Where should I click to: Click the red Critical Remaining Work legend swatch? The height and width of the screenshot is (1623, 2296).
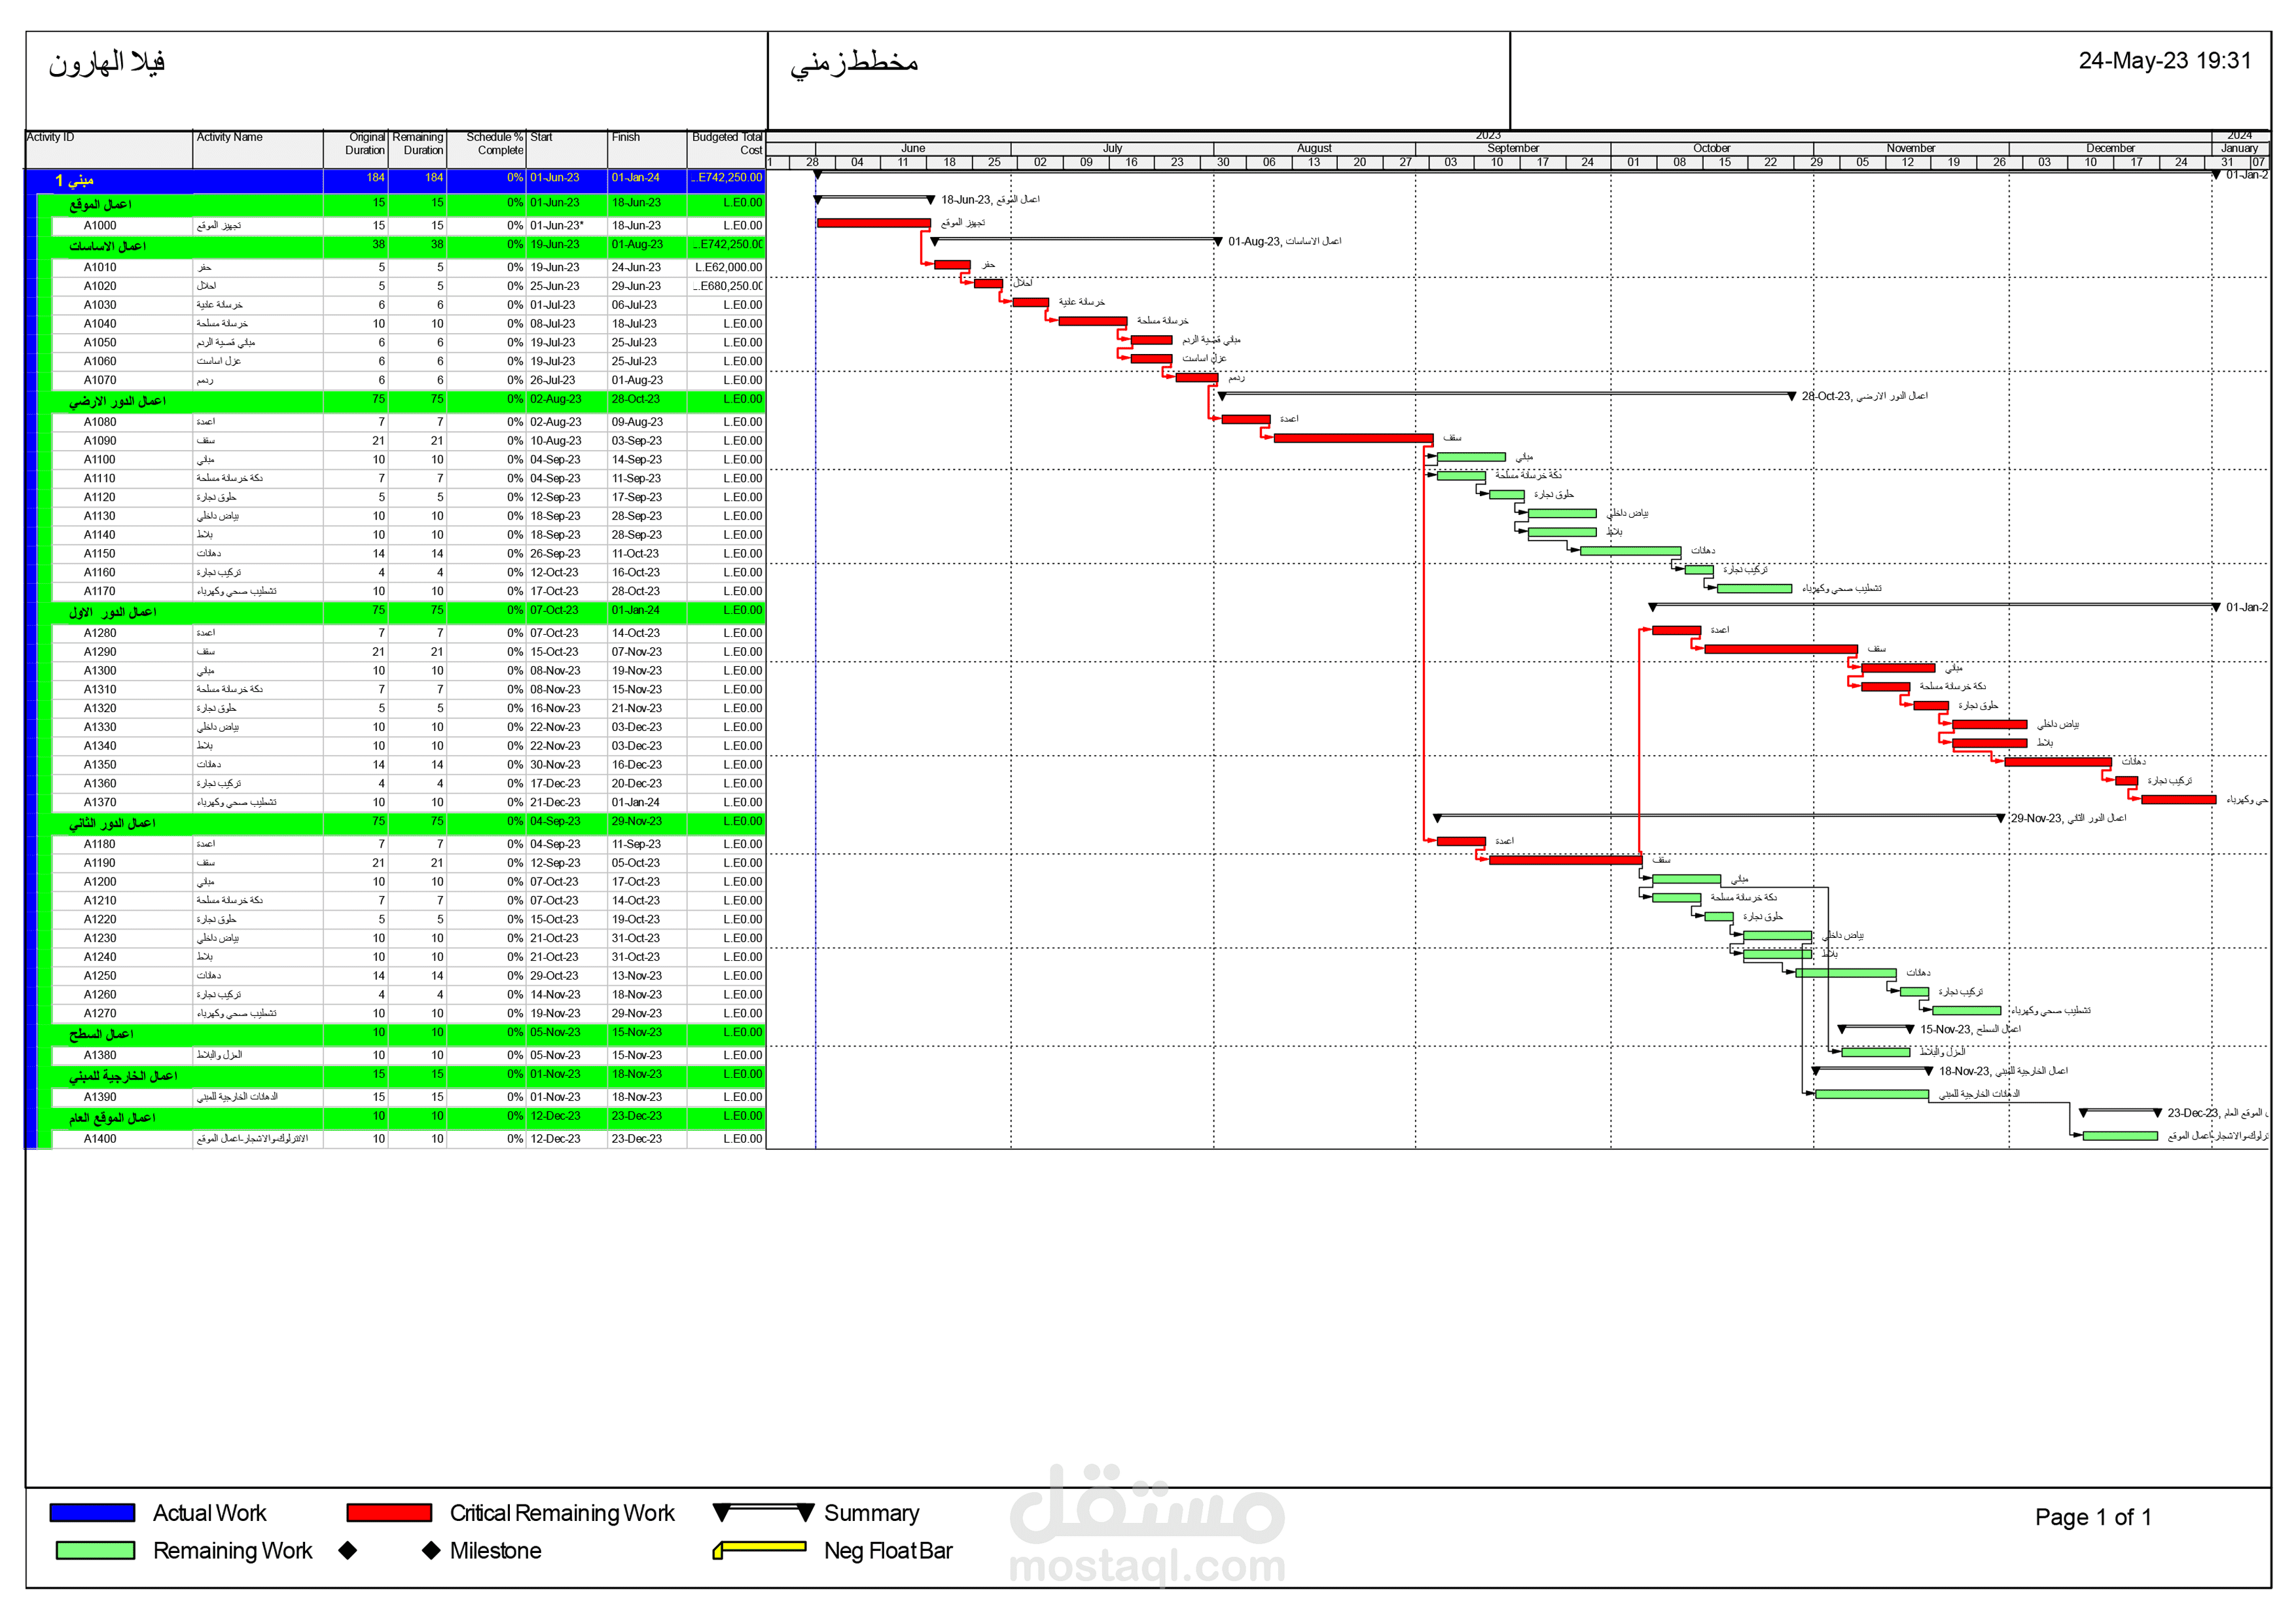coord(389,1512)
